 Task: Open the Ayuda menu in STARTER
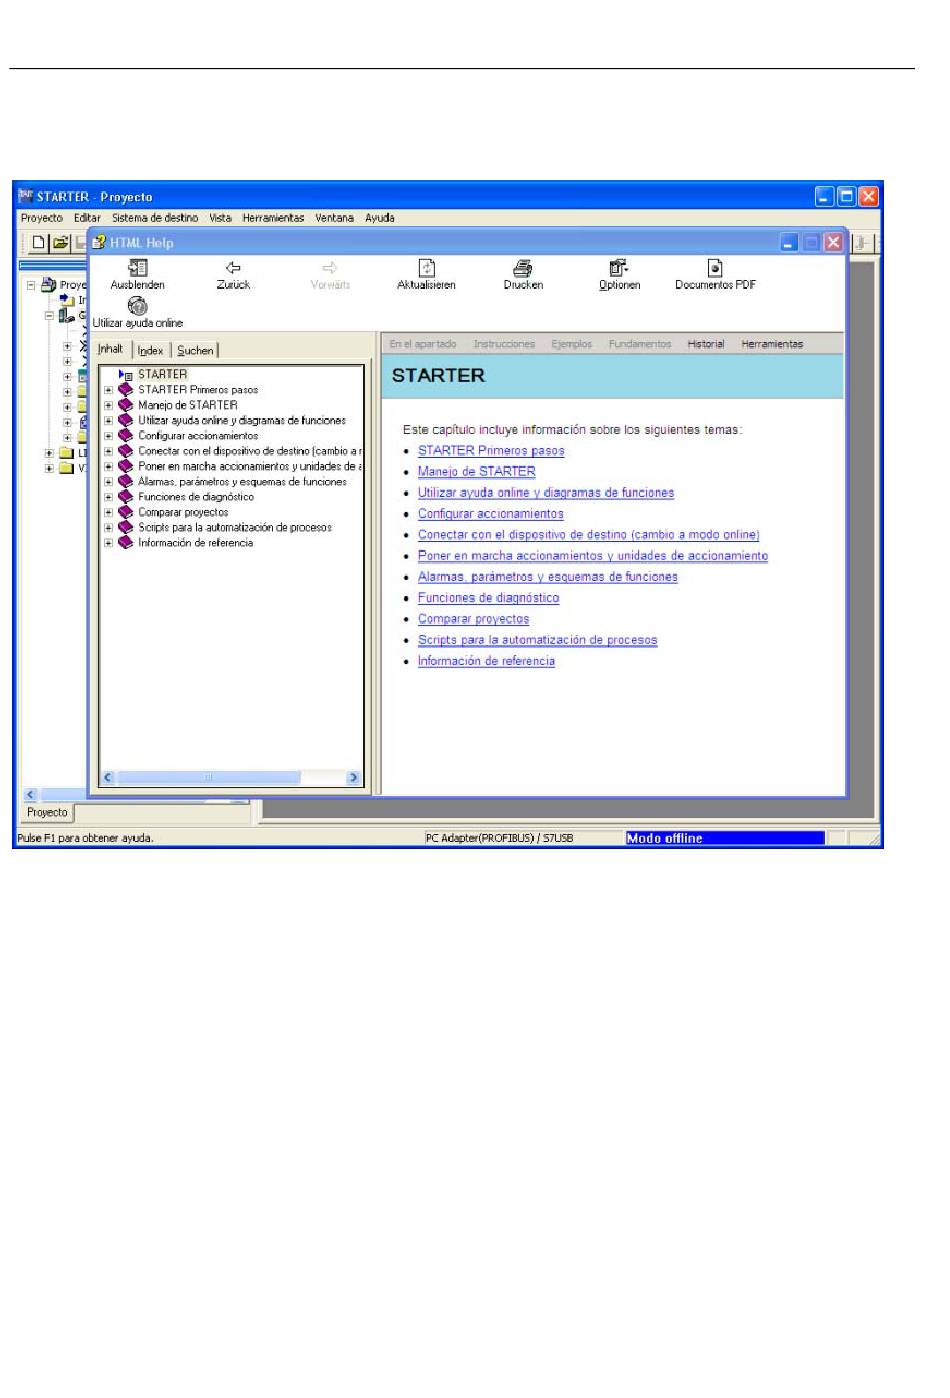point(380,218)
